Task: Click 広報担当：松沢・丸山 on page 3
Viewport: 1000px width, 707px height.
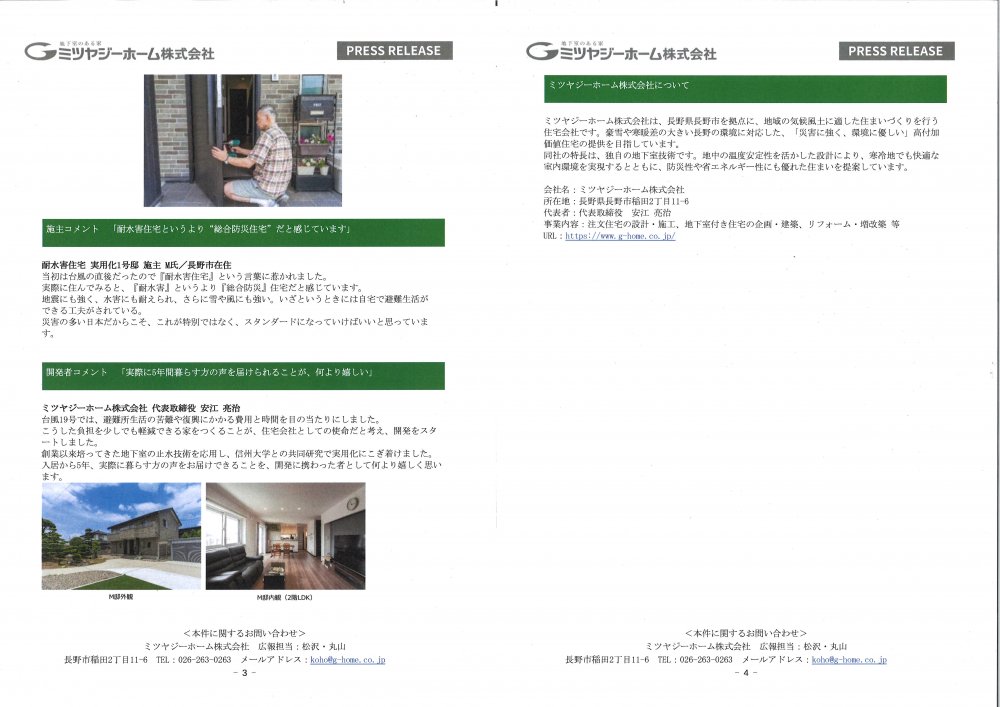Action: 302,646
